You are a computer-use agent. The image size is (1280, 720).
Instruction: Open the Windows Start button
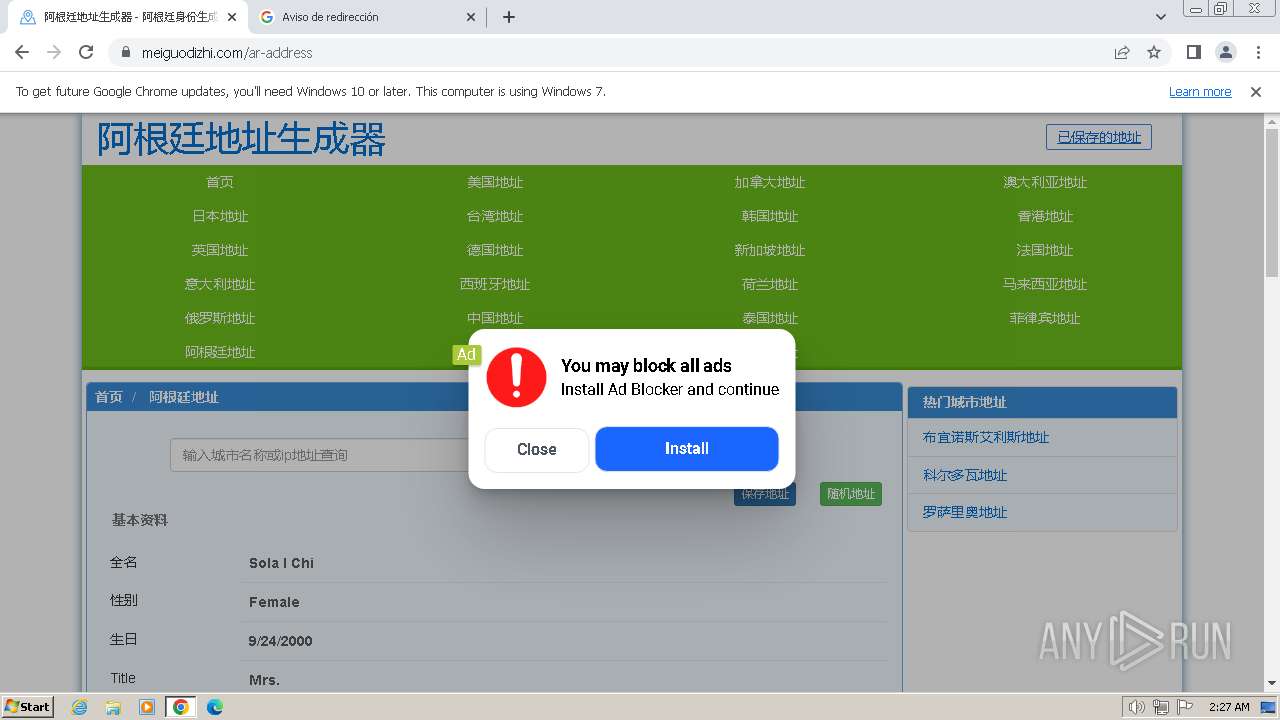coord(27,706)
